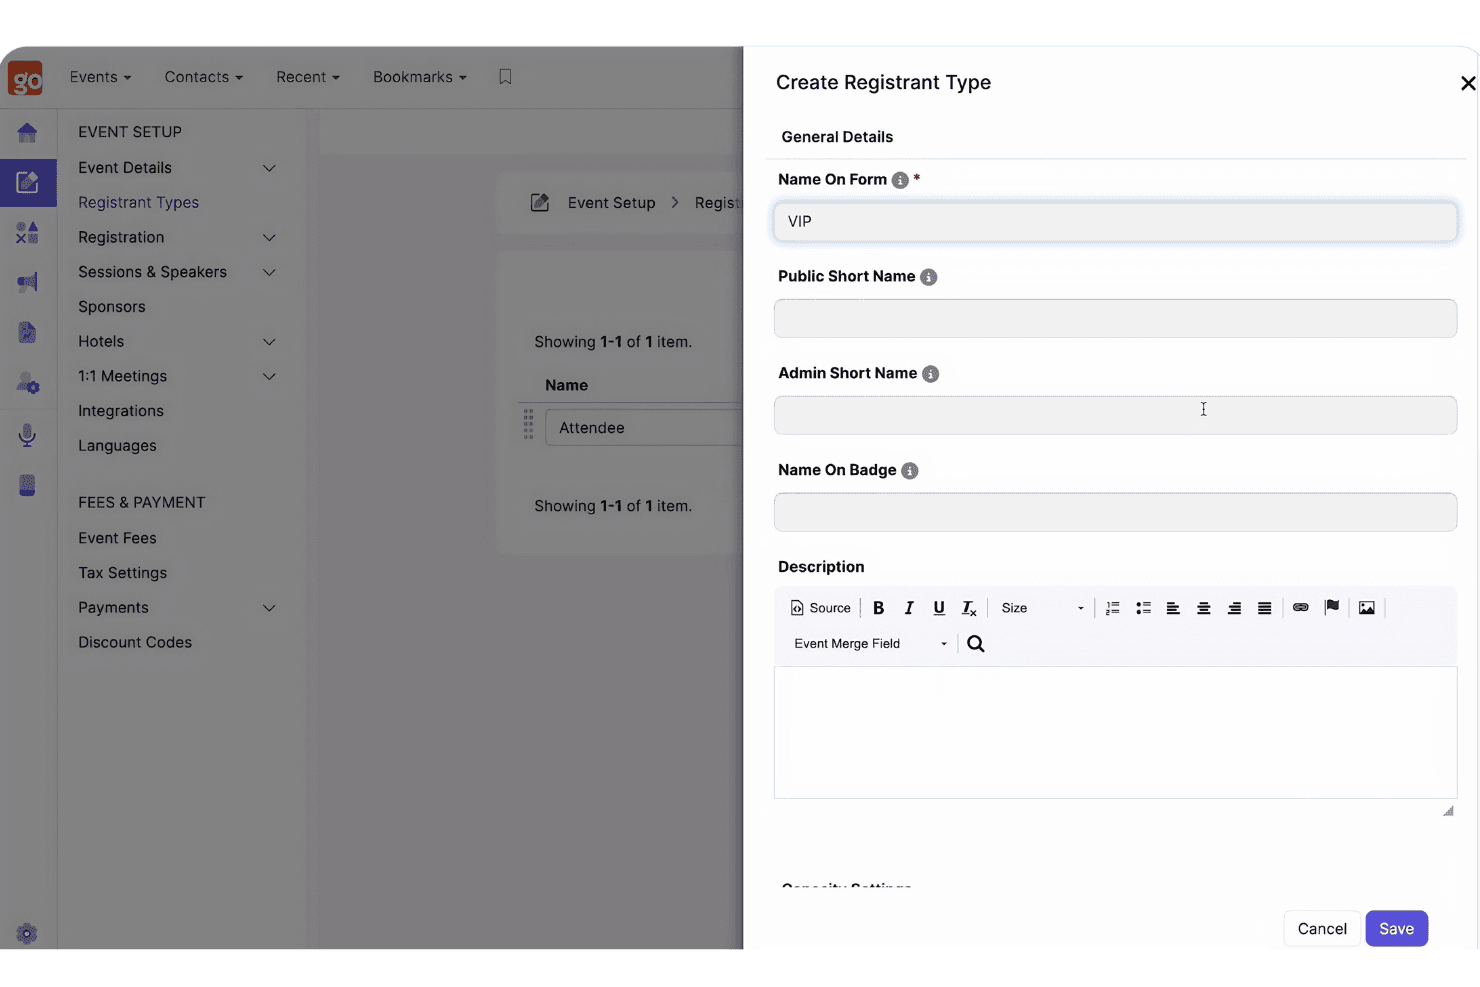This screenshot has height=987, width=1480.
Task: Remove formatting with the Tx icon
Action: pyautogui.click(x=969, y=608)
